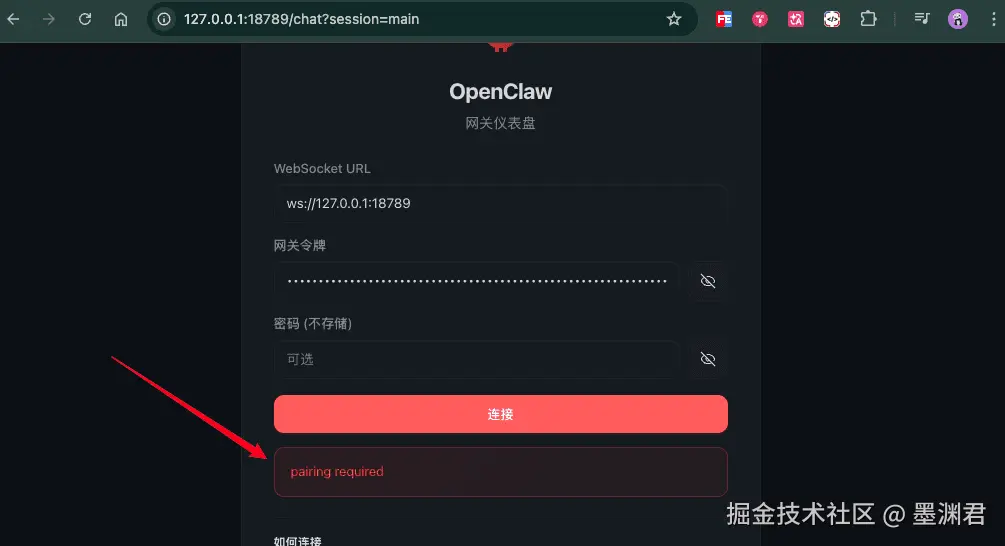This screenshot has width=1005, height=546.
Task: Open the Extensions puzzle-piece menu
Action: (868, 19)
